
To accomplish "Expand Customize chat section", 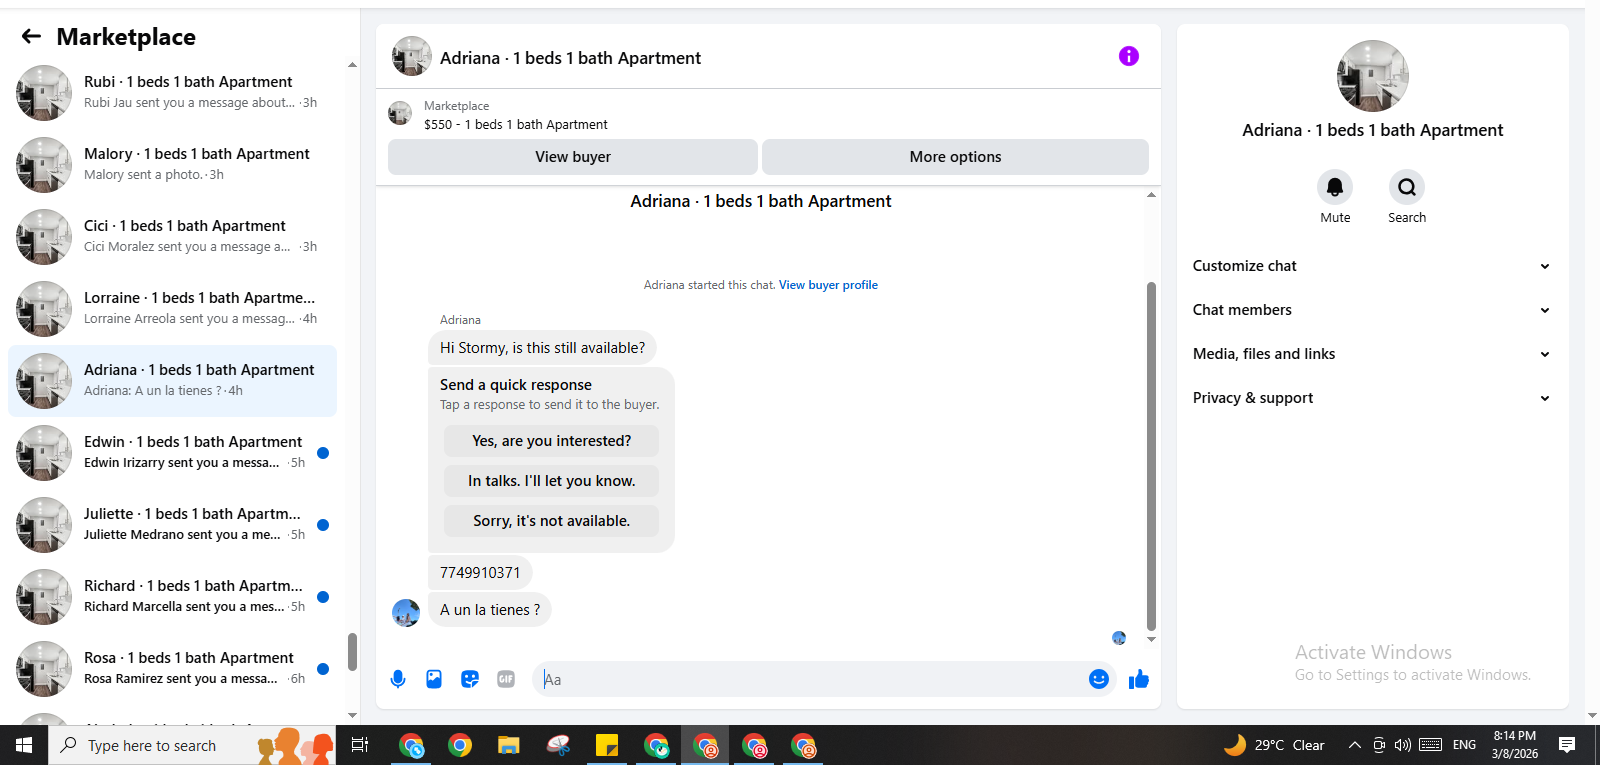I will tap(1372, 266).
